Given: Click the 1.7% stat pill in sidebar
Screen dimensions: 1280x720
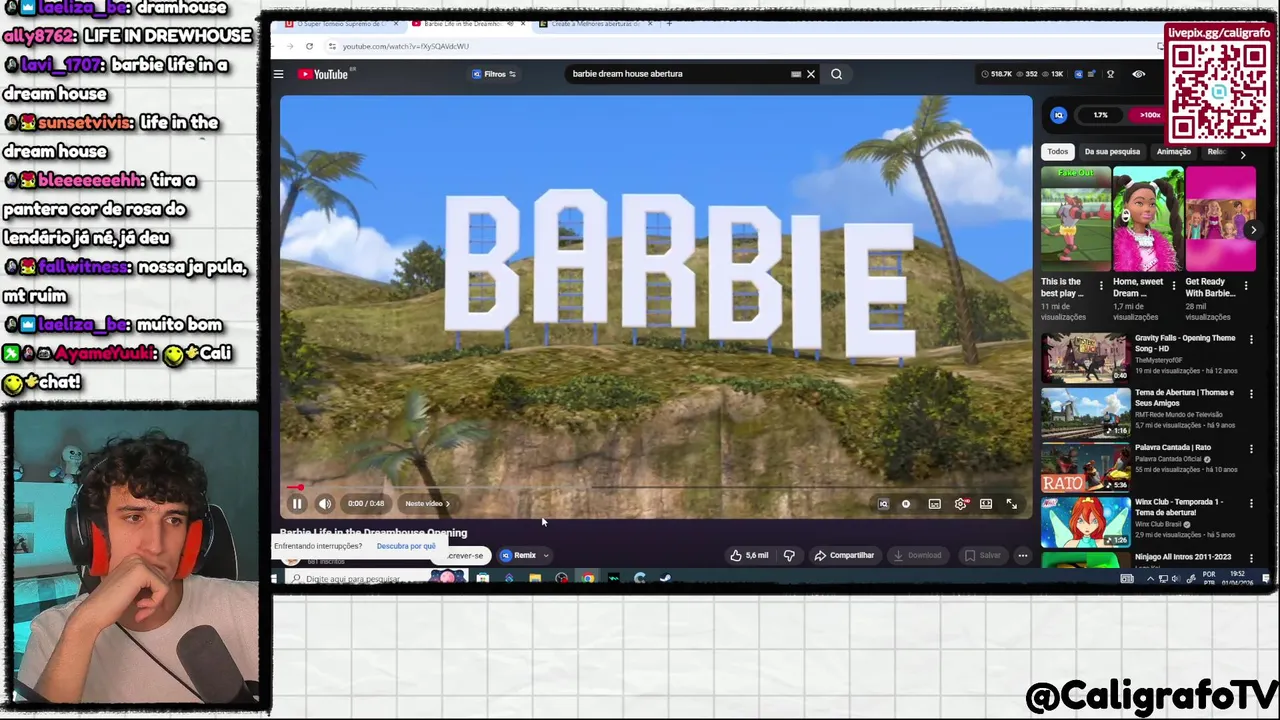Looking at the screenshot, I should [x=1100, y=115].
